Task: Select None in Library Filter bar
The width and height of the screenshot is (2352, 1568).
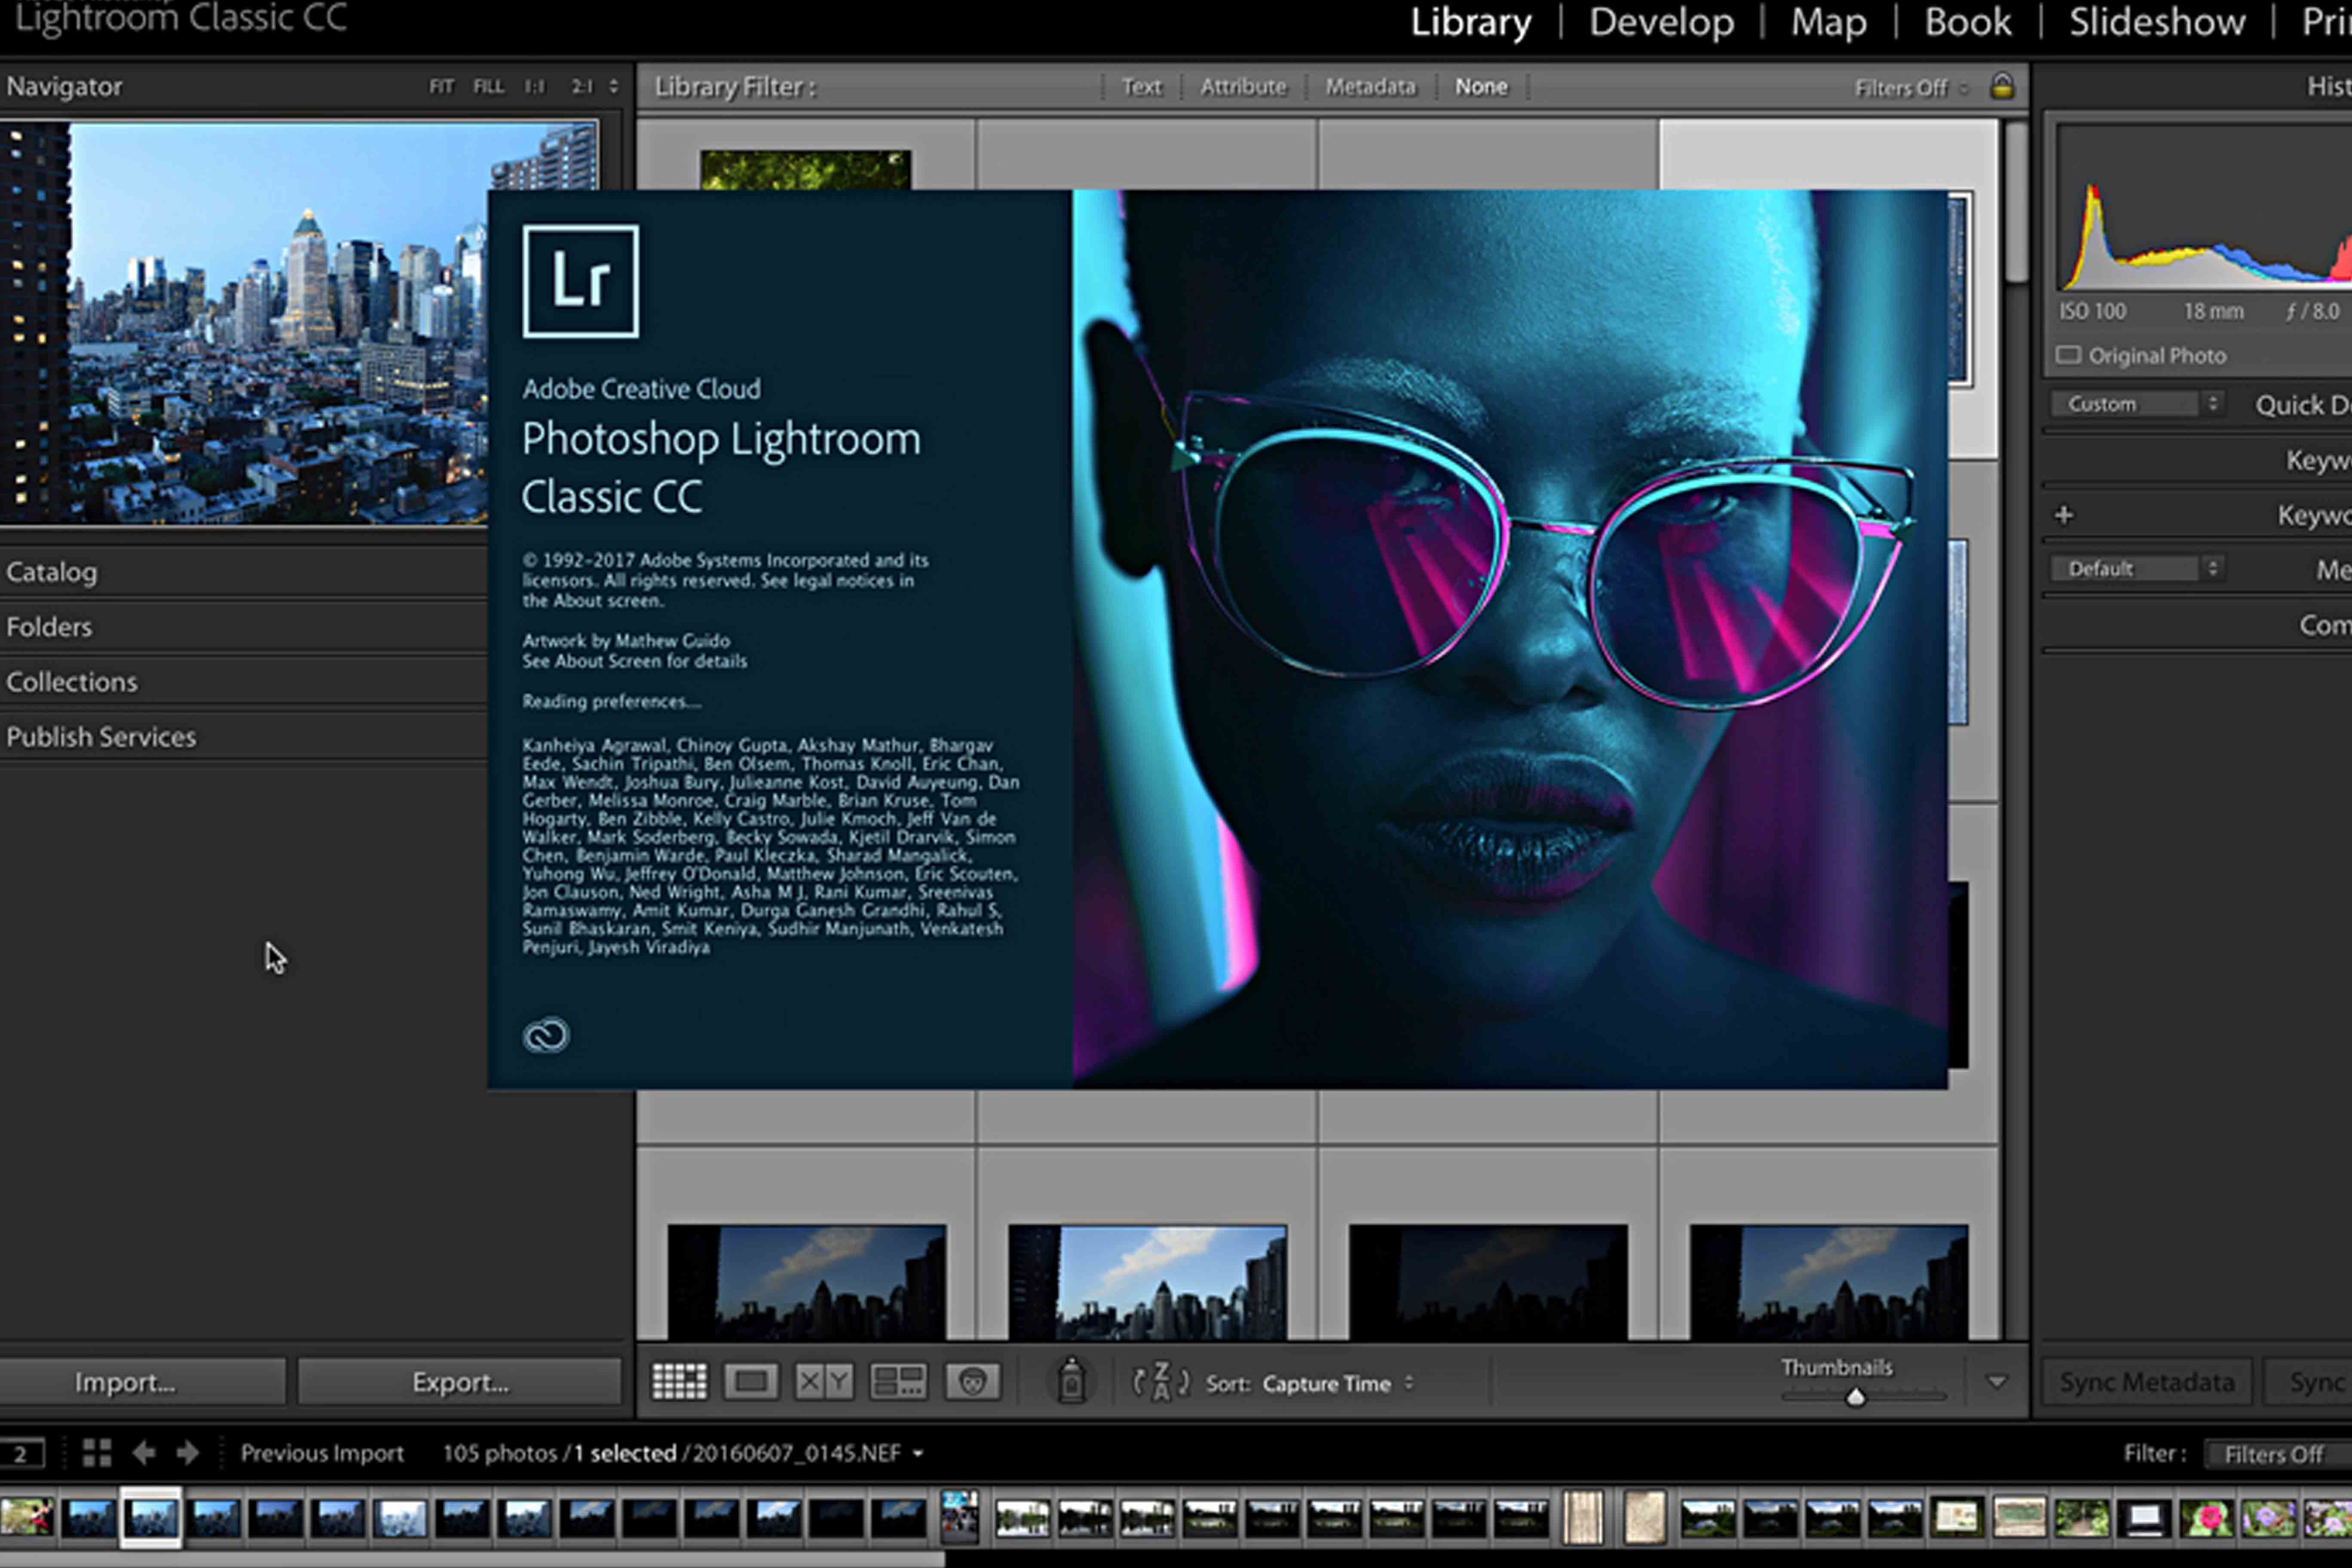Action: [1481, 87]
